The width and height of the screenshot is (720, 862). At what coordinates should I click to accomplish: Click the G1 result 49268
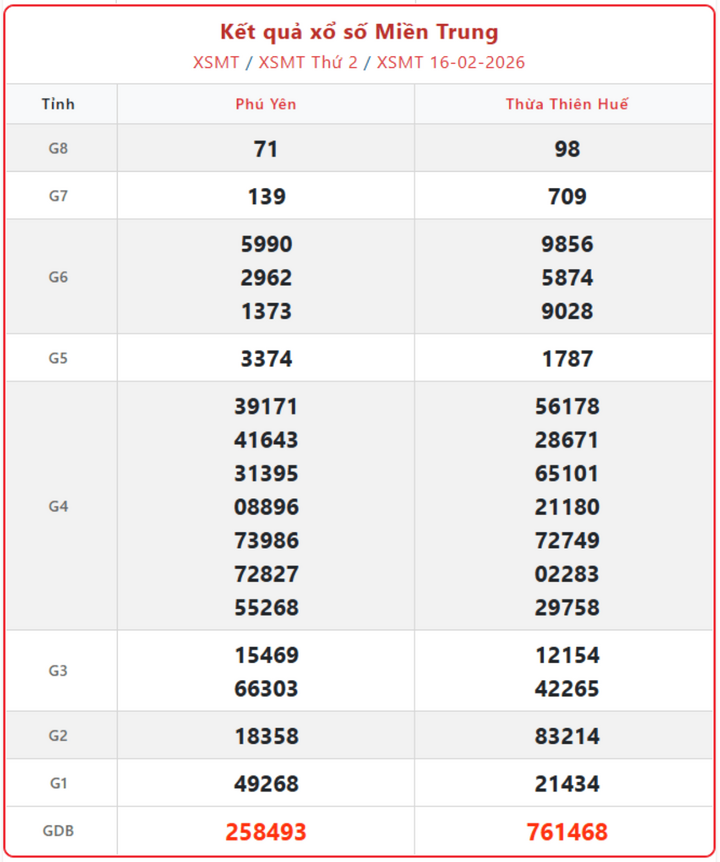coord(266,784)
